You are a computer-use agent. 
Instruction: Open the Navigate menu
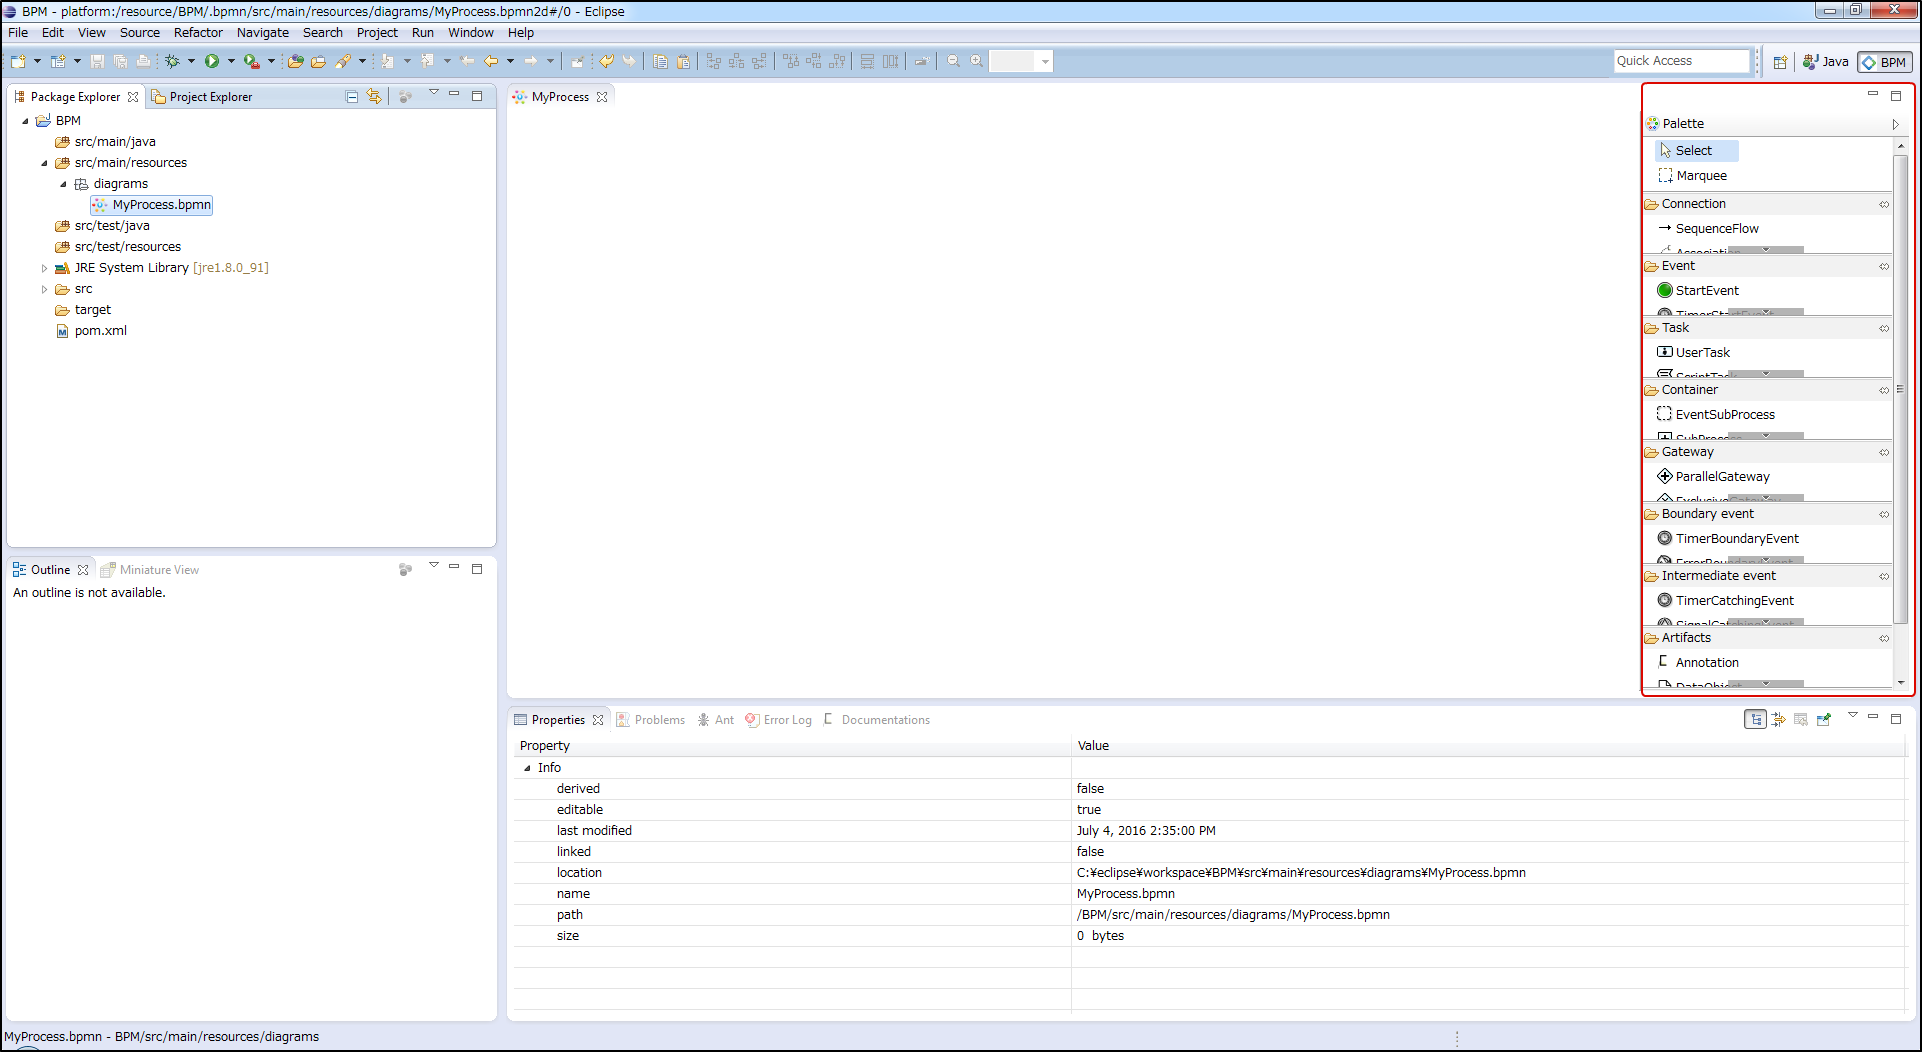pos(263,33)
